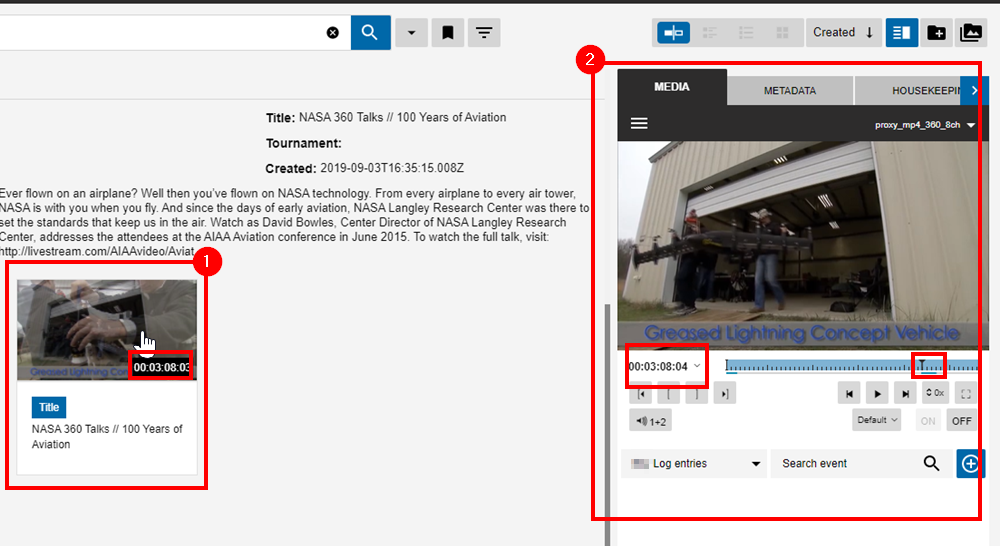Open the player hamburger menu
Screen dimensions: 1000x546
coord(639,124)
